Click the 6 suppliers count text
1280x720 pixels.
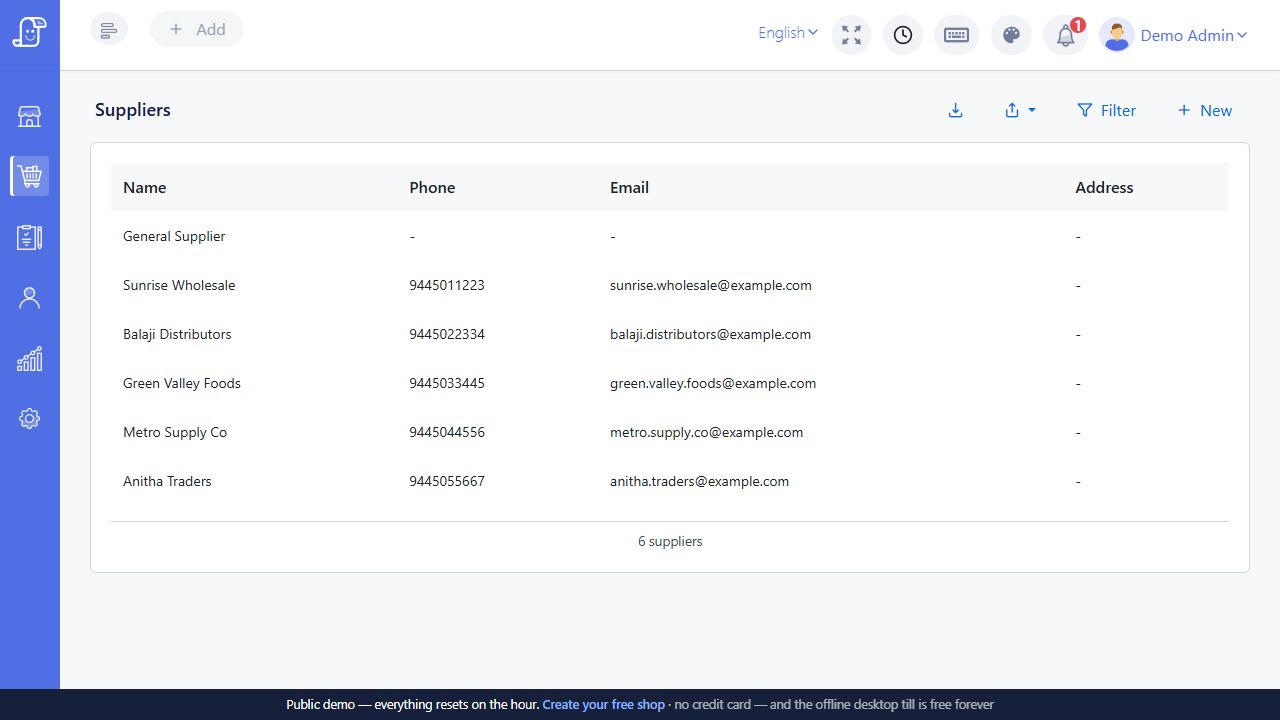click(x=670, y=541)
